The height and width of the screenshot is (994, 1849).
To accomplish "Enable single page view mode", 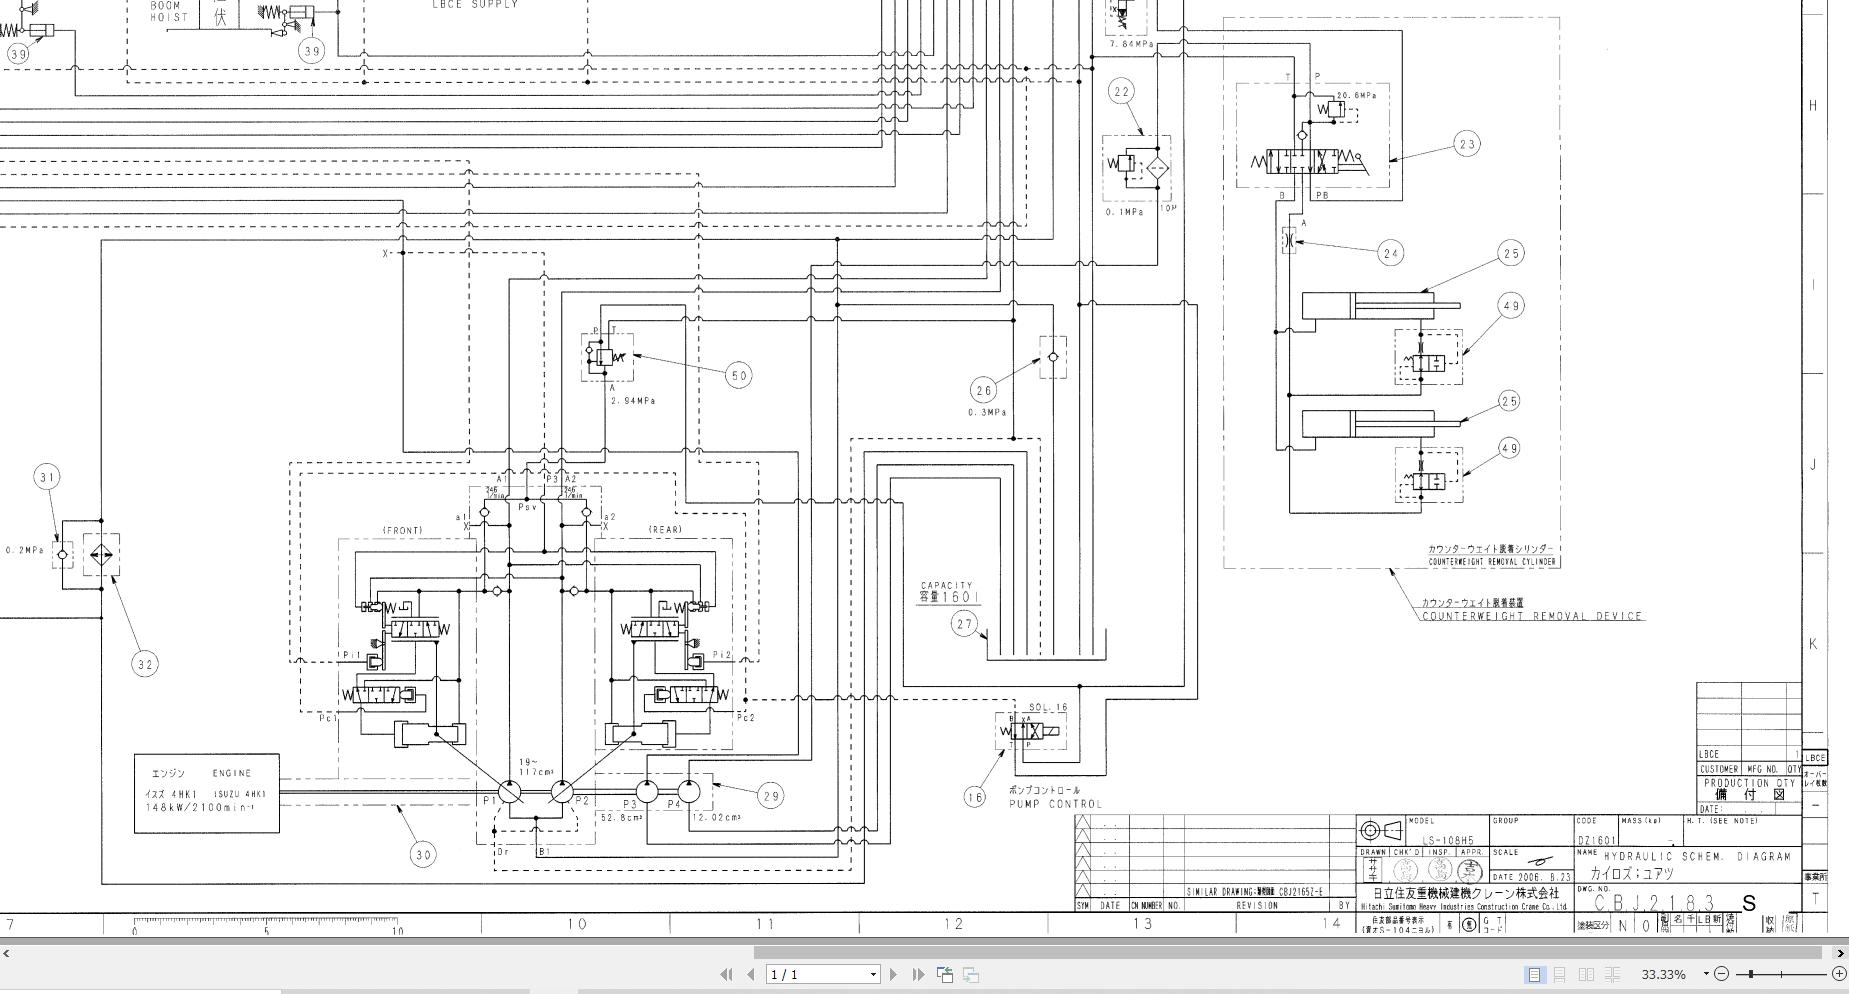I will 1534,974.
